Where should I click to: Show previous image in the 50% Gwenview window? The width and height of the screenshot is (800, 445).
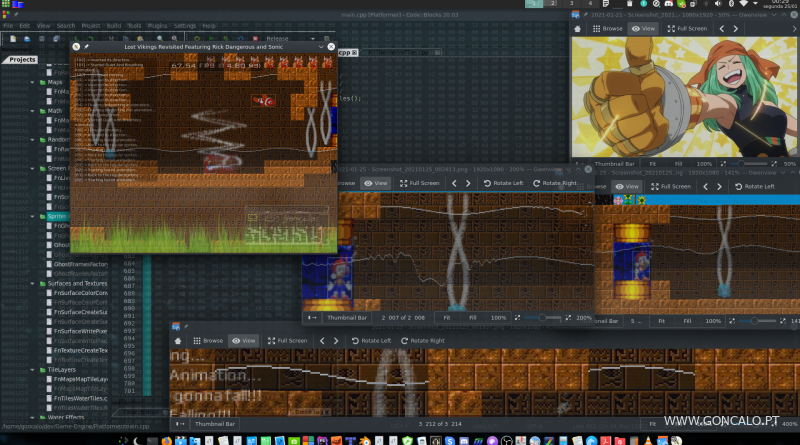pos(722,29)
